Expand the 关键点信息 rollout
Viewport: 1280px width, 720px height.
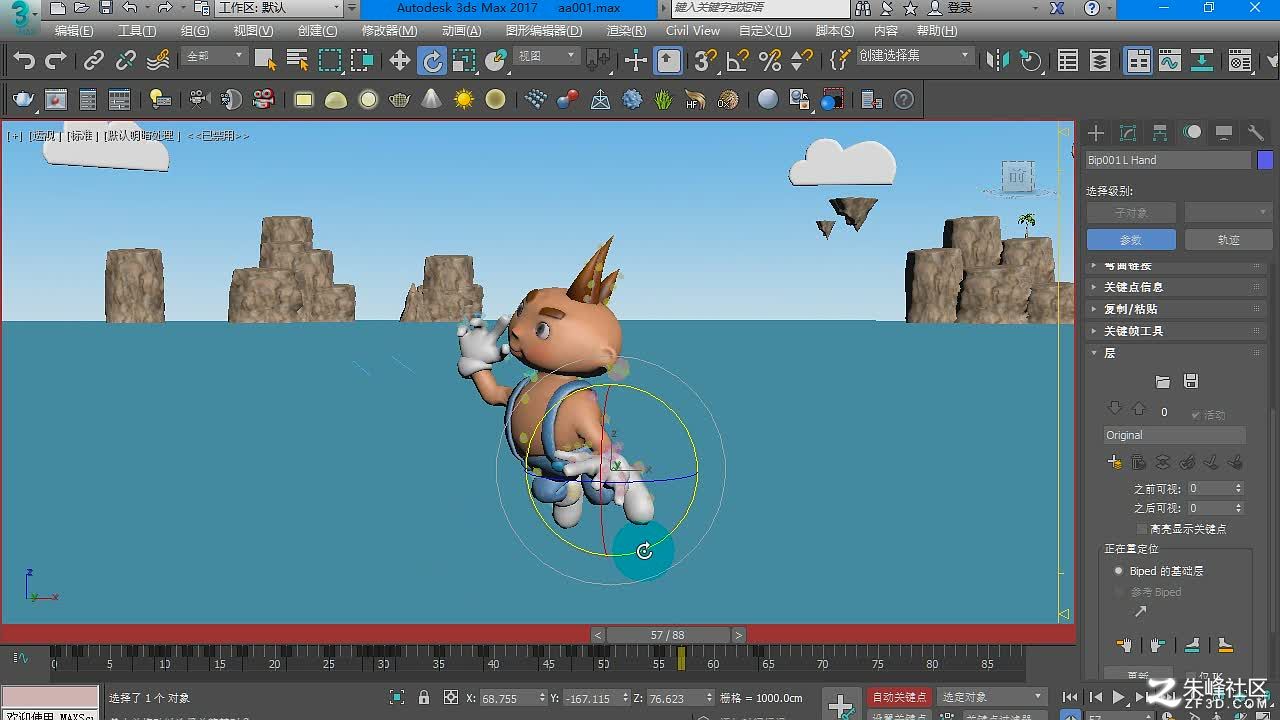coord(1177,287)
